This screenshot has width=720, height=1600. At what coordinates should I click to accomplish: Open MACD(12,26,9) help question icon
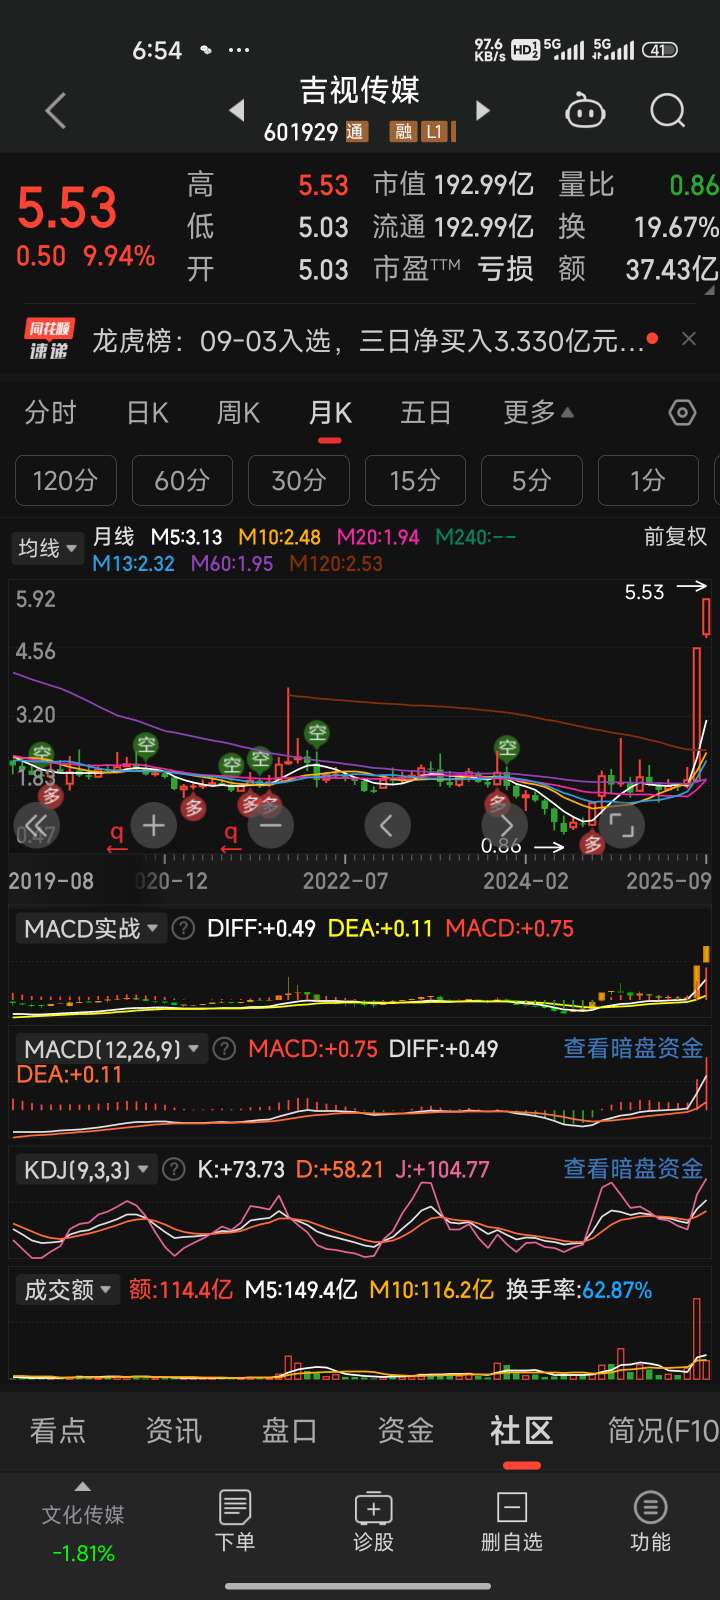pos(225,1048)
